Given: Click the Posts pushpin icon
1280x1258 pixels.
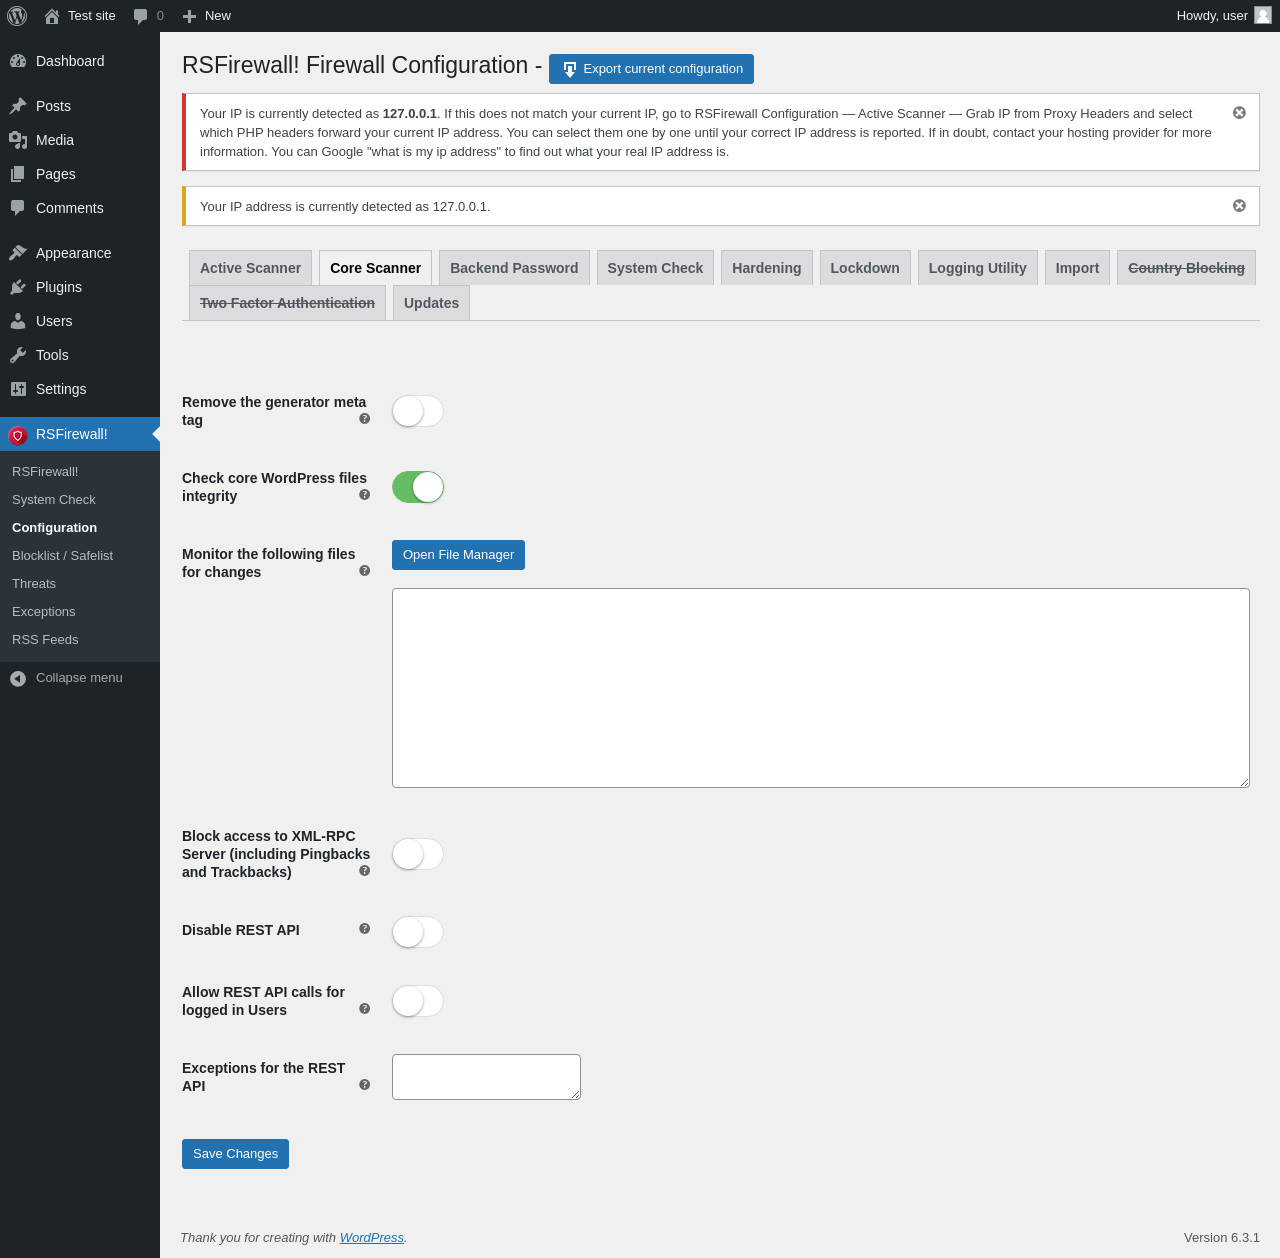Looking at the screenshot, I should click(18, 106).
